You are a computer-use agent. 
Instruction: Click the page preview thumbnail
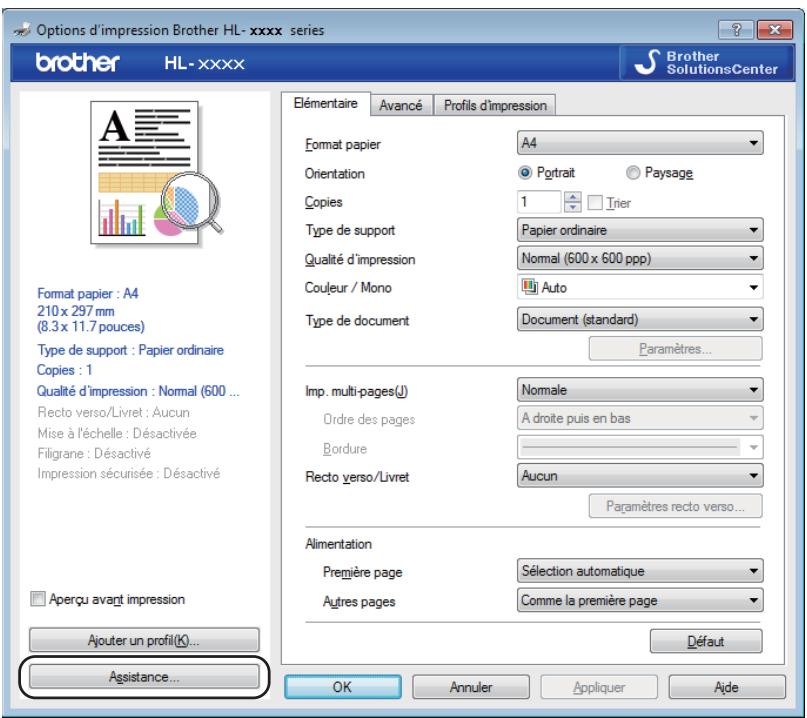click(156, 172)
